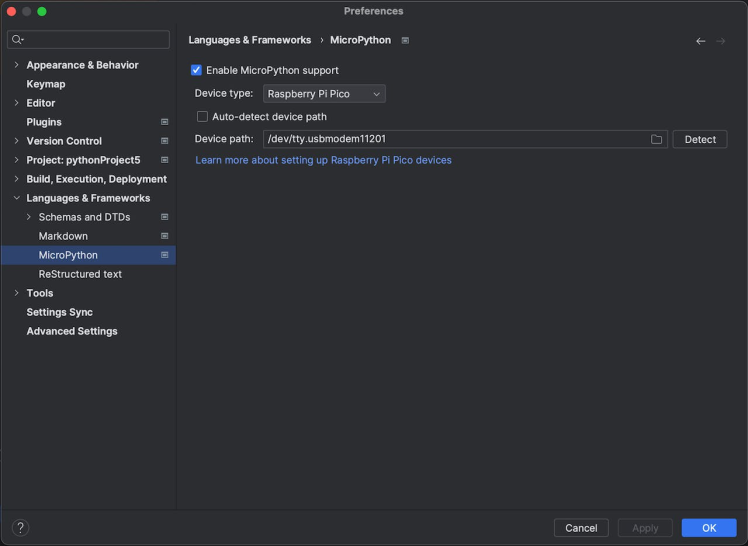Collapse the Languages & Frameworks section
This screenshot has height=546, width=748.
coord(16,198)
